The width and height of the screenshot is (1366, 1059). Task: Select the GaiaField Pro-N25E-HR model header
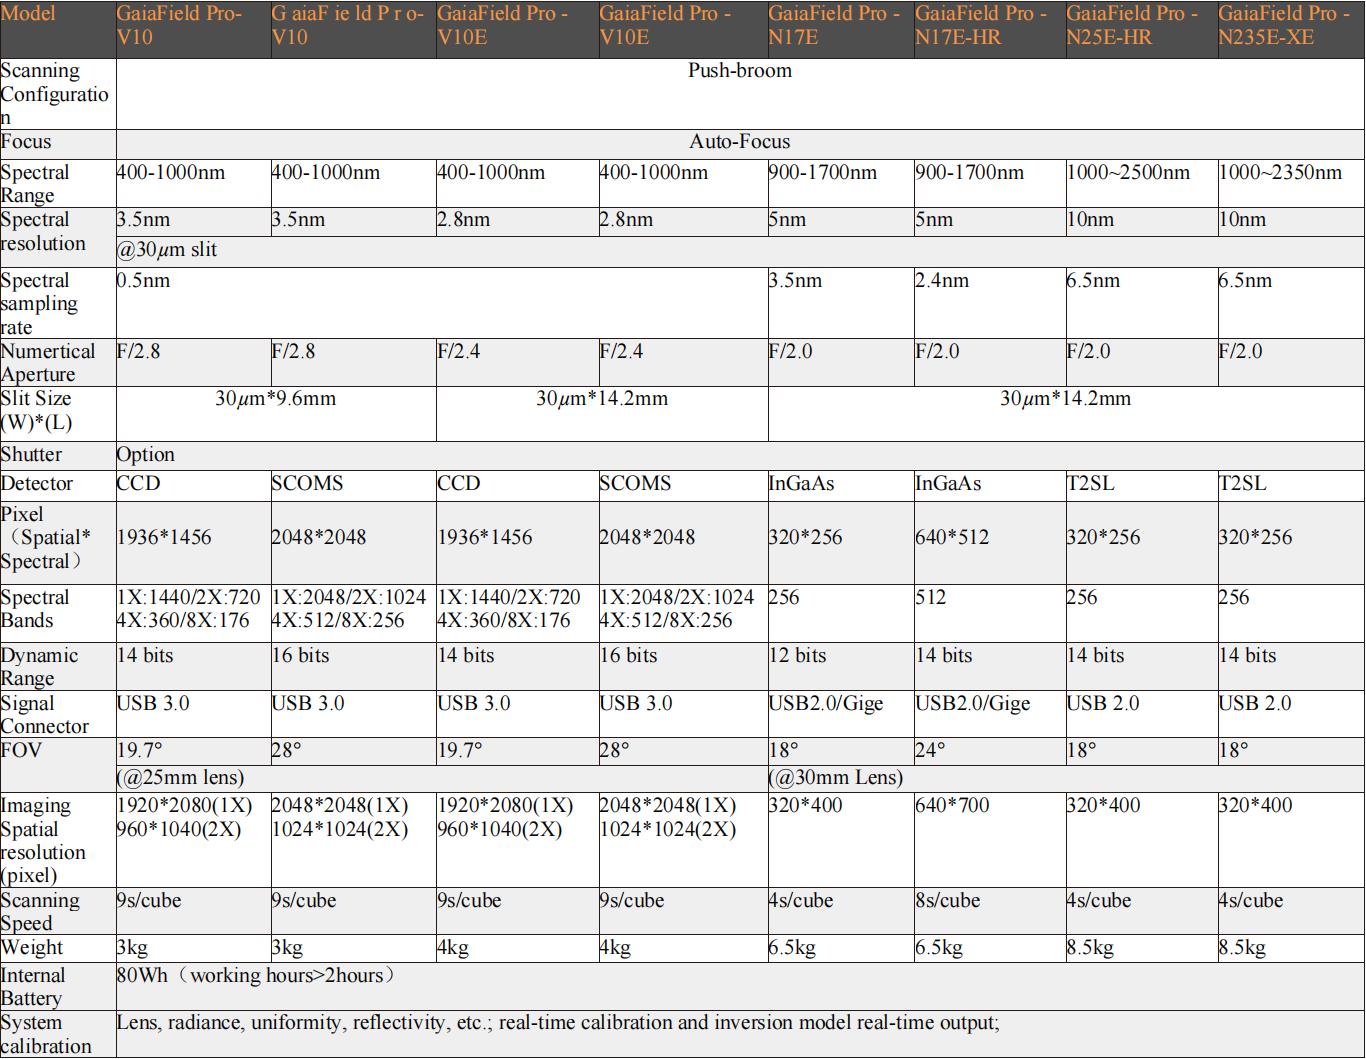click(1132, 26)
